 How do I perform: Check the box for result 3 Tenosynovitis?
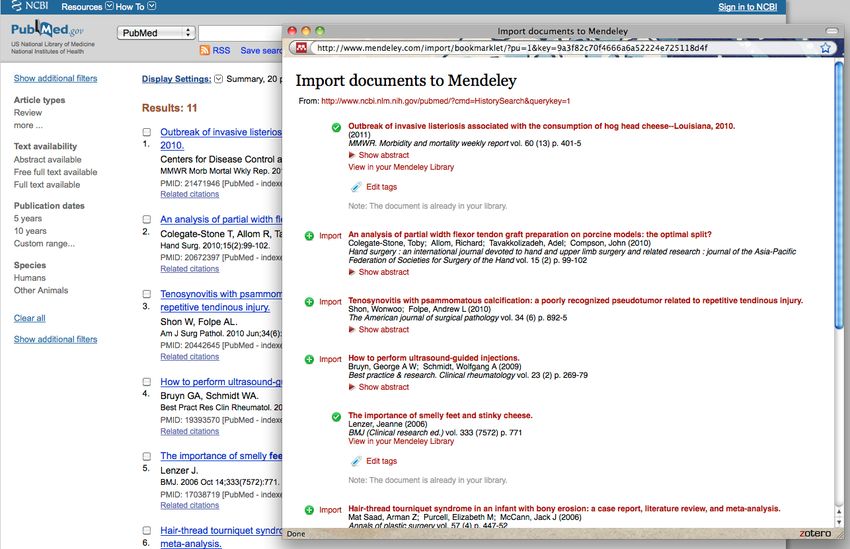[147, 294]
